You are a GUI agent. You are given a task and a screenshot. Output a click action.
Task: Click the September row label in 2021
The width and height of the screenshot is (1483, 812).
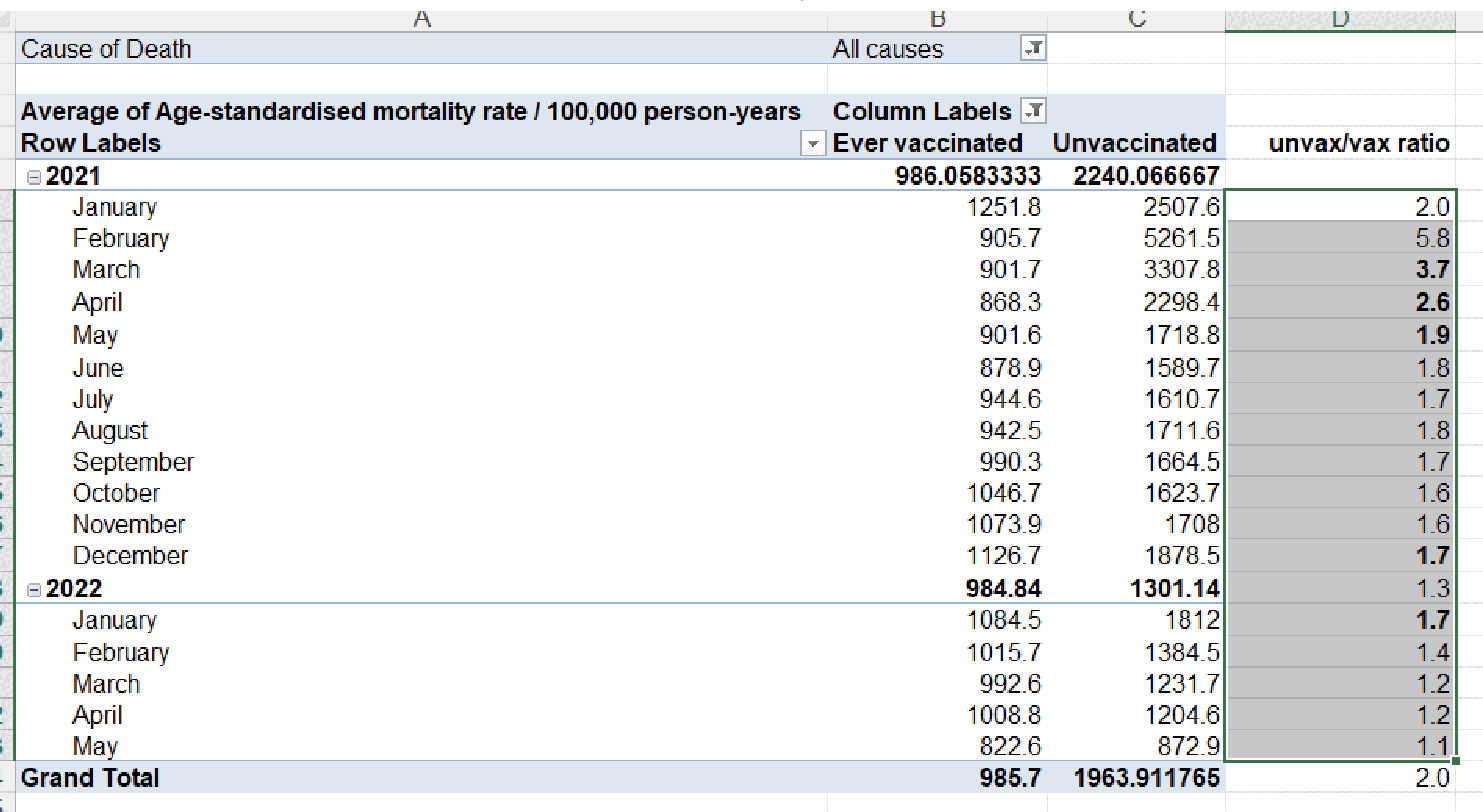133,462
